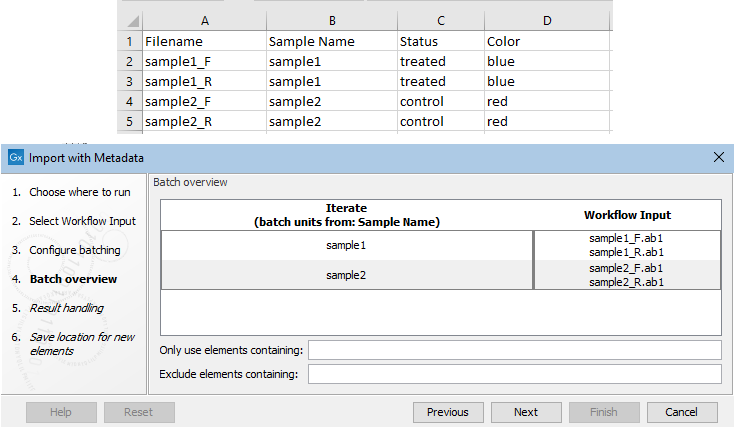Cancel the import wizard

[x=681, y=412]
